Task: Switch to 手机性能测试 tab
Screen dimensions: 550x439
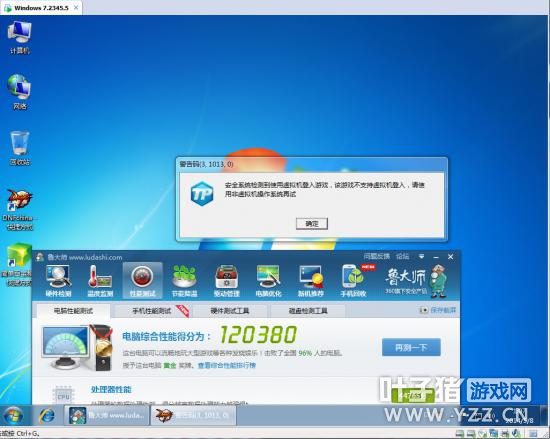Action: pos(152,311)
